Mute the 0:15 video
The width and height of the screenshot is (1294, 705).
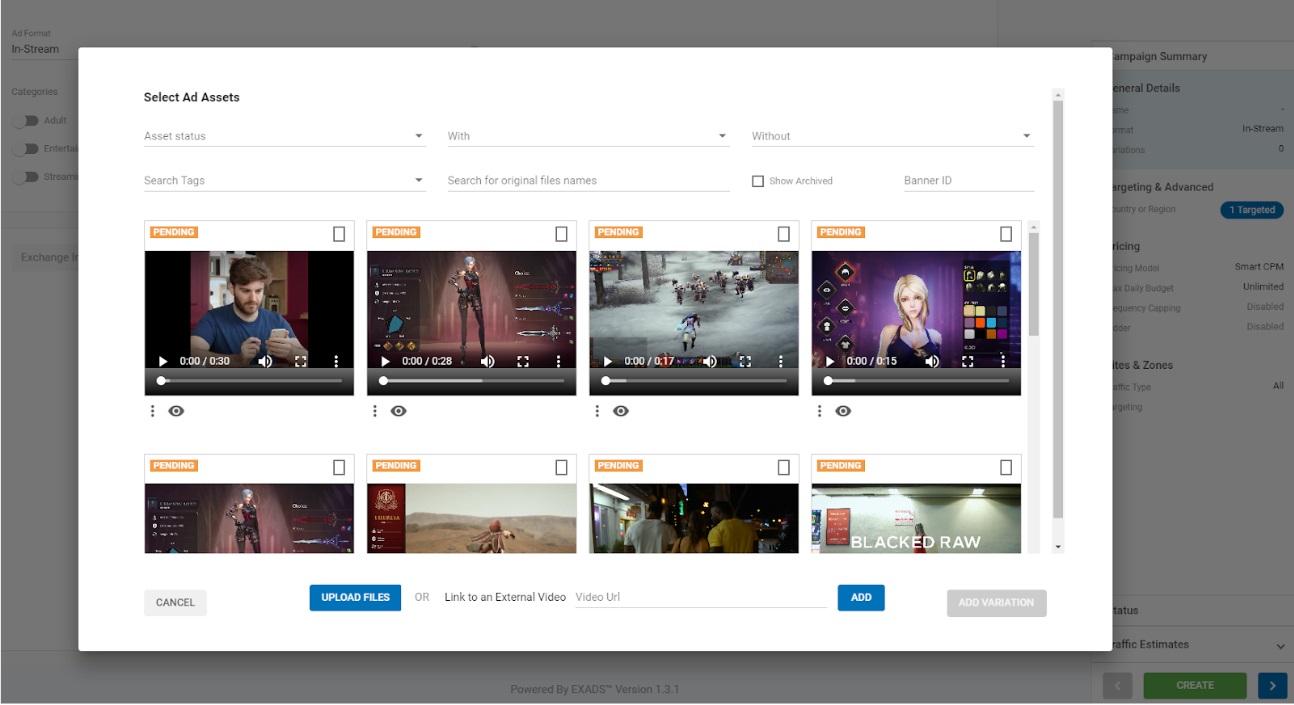pos(932,361)
